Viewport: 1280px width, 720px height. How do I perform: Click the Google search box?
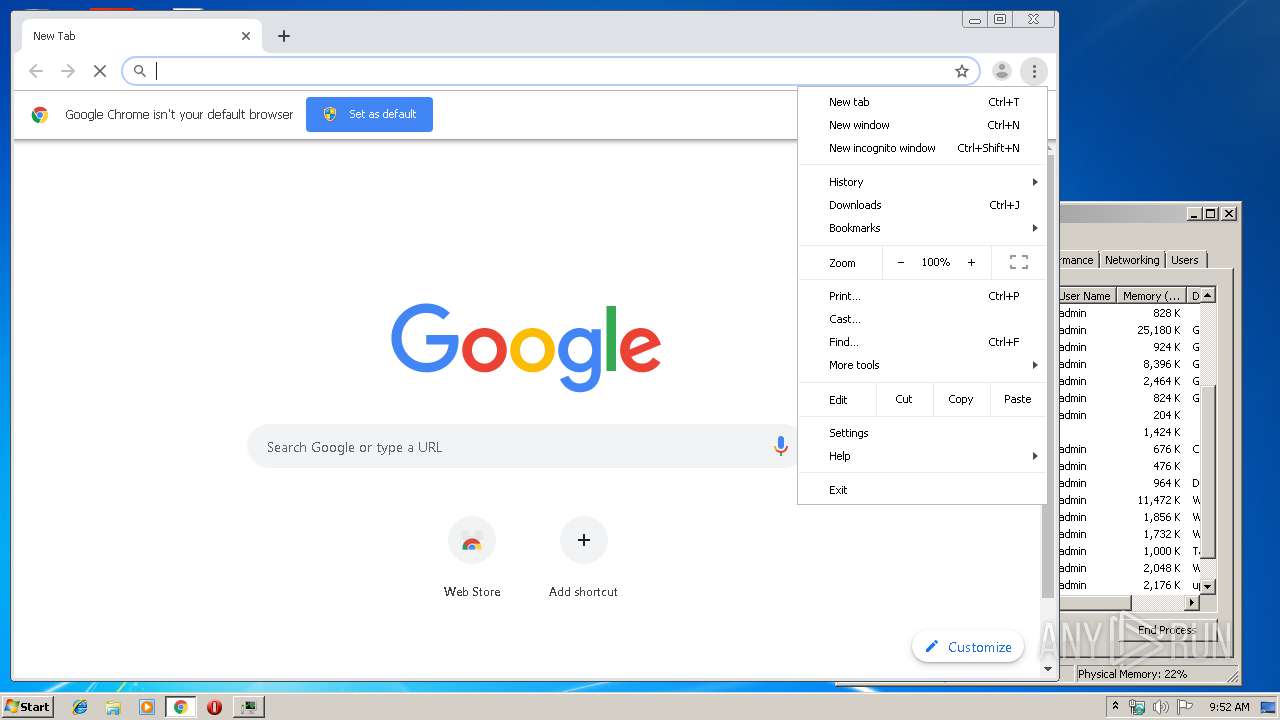coord(524,447)
